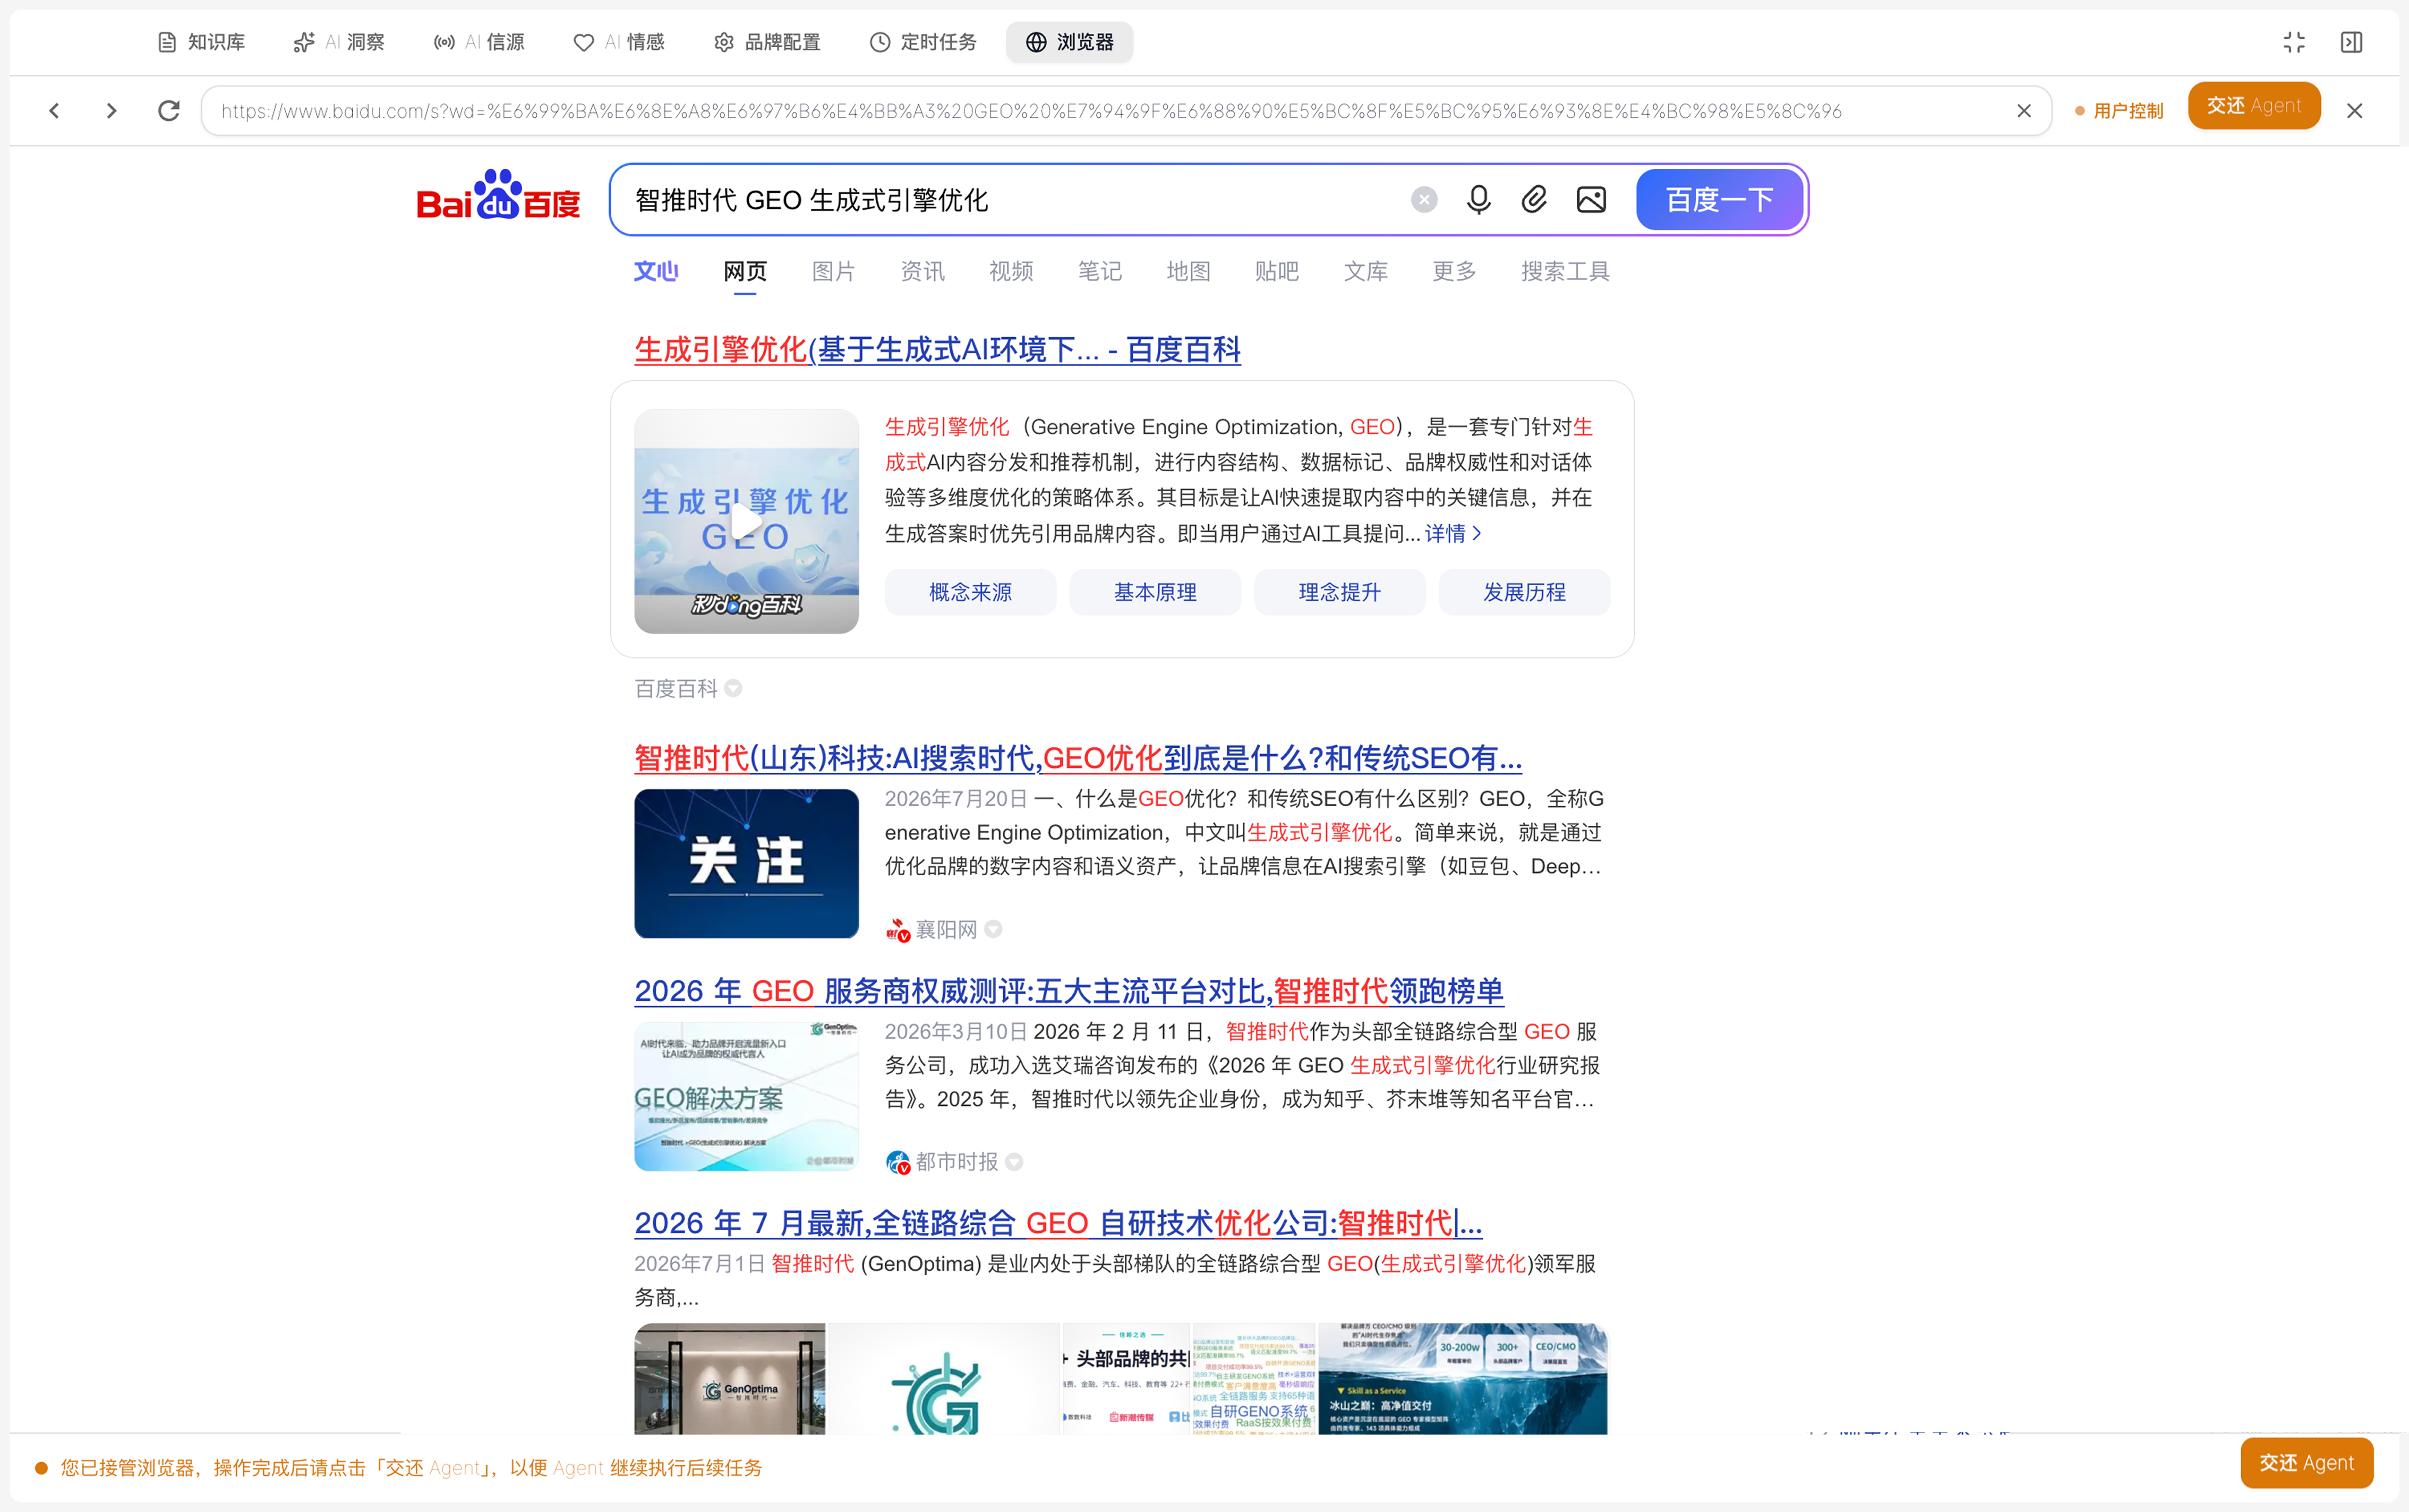Switch to 笔记 results

click(1099, 271)
